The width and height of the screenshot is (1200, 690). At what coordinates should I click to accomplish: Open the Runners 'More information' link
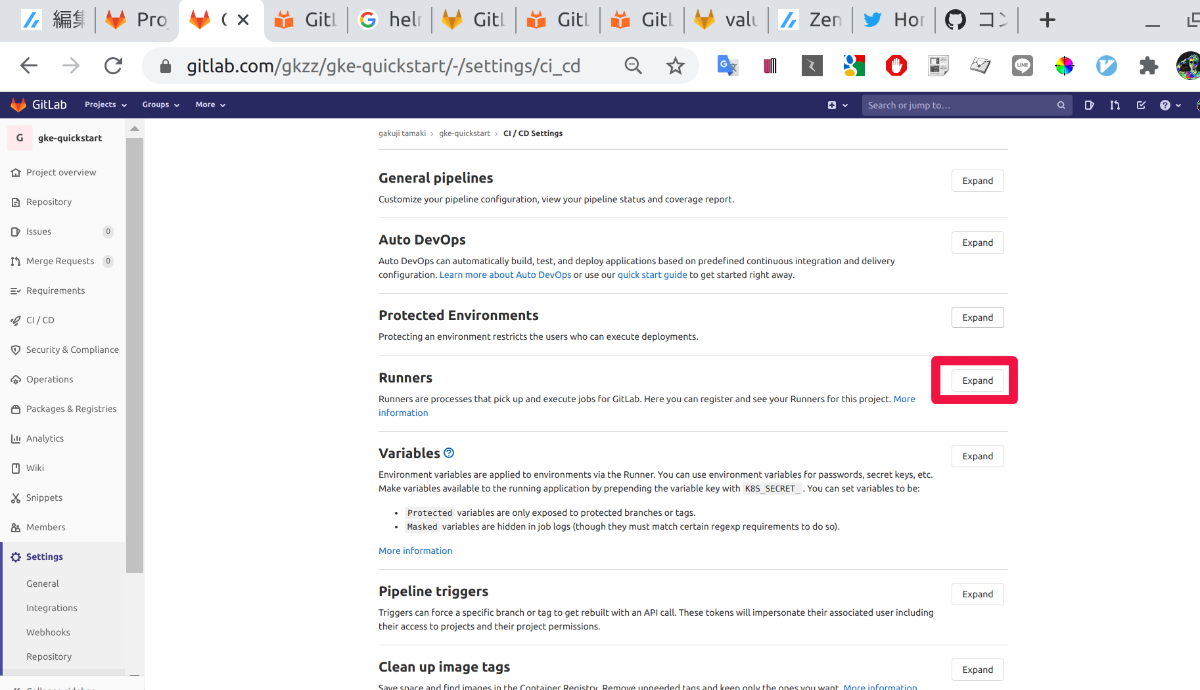click(646, 406)
